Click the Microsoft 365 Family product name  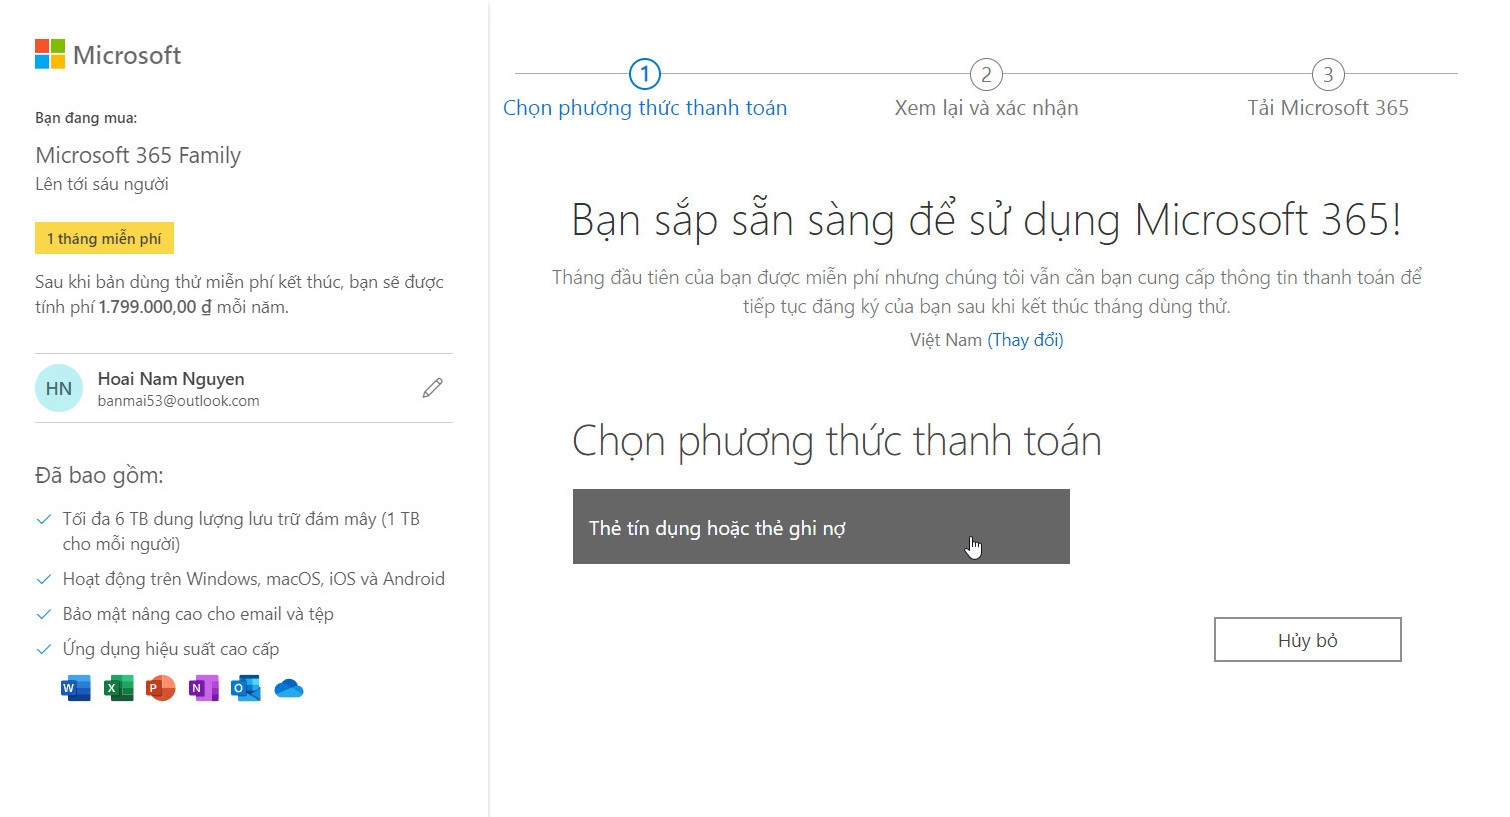point(138,155)
